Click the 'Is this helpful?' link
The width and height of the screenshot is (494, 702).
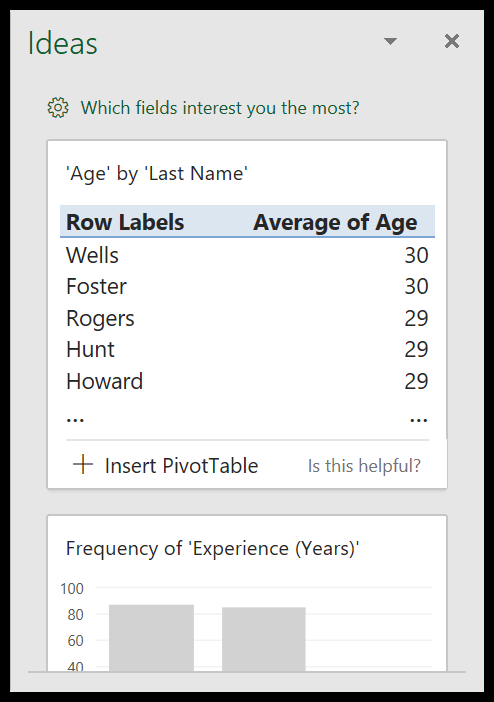(364, 466)
